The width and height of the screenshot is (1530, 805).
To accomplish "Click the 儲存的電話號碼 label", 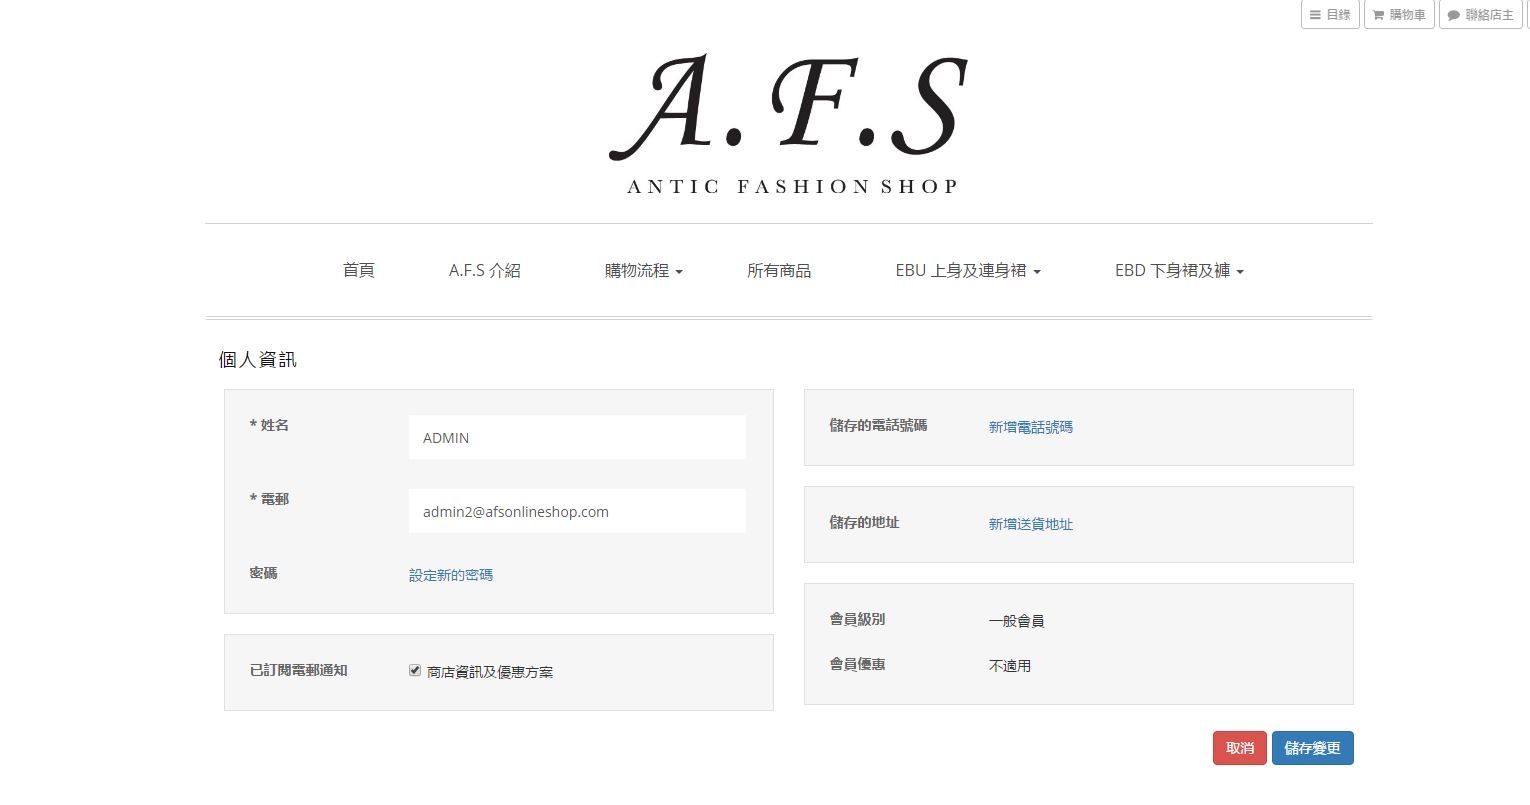I will click(878, 425).
